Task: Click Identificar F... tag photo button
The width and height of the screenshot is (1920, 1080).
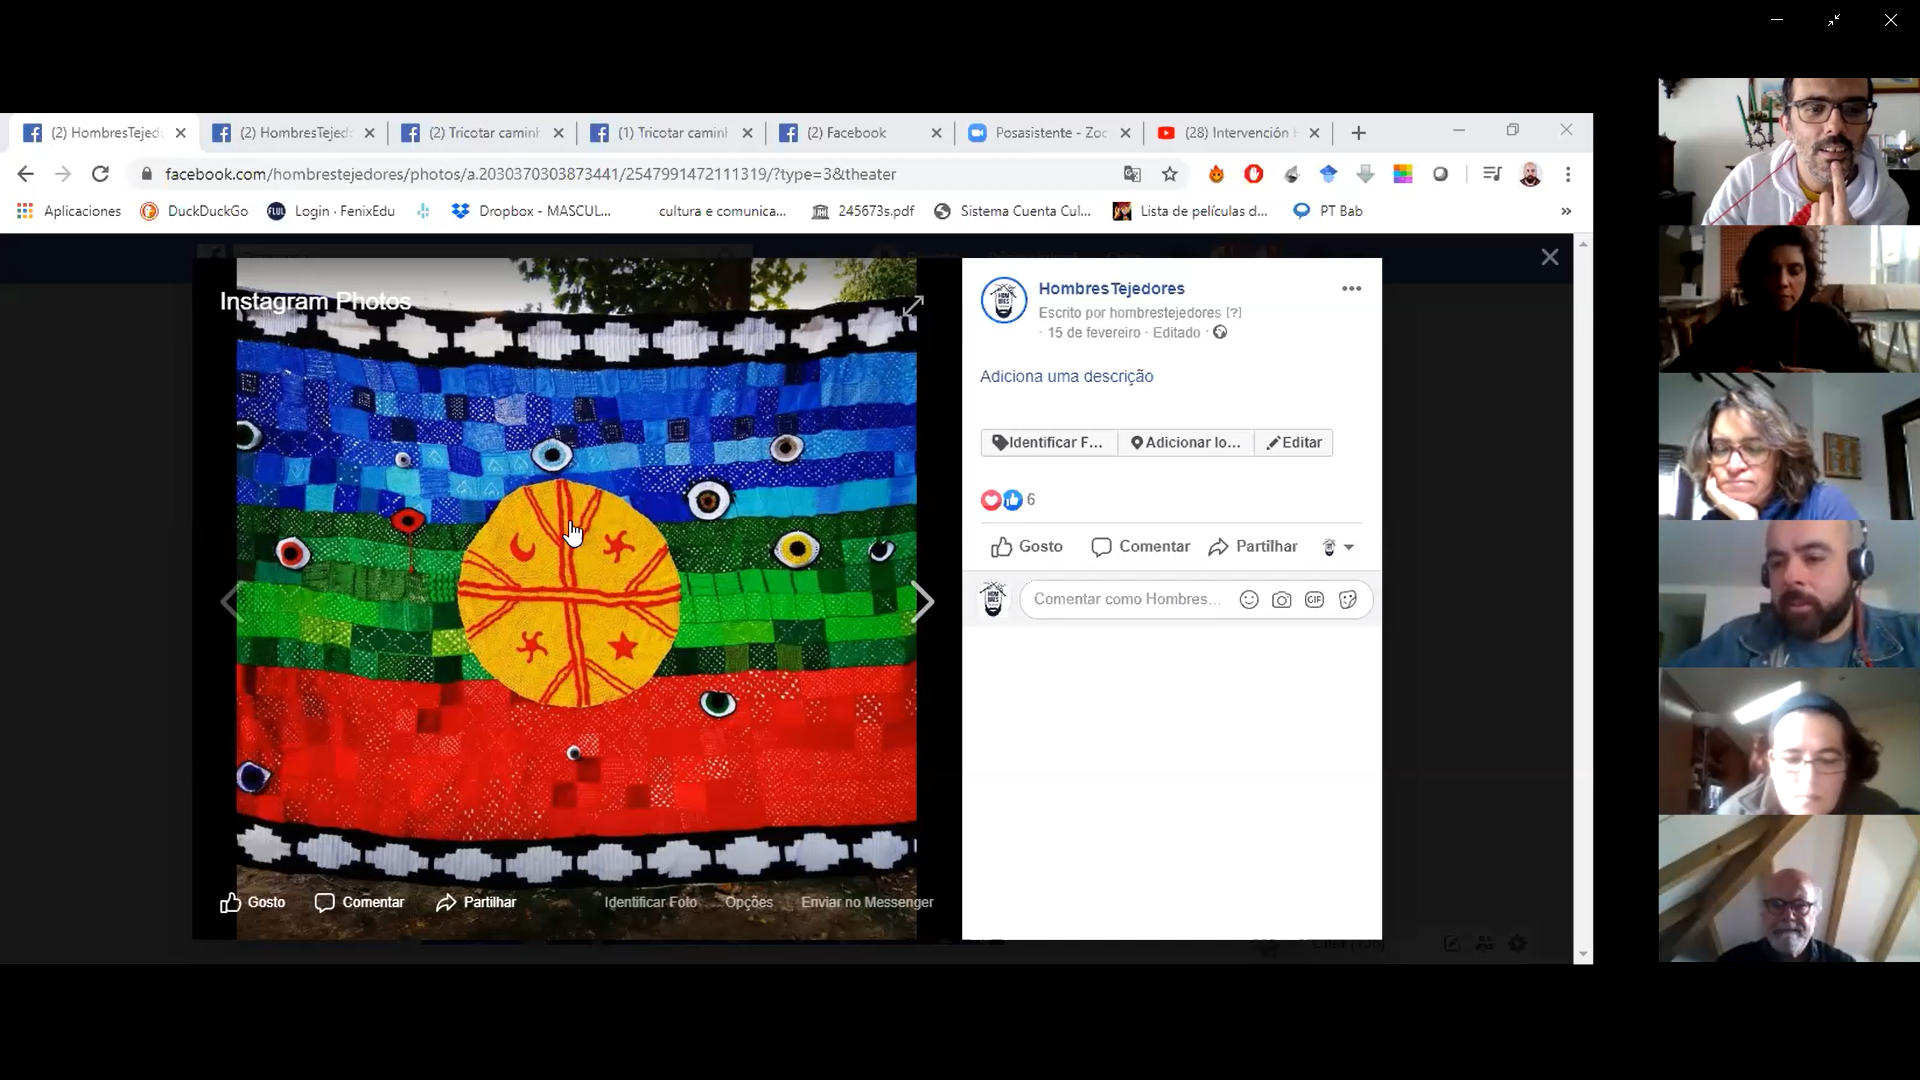Action: (1049, 442)
